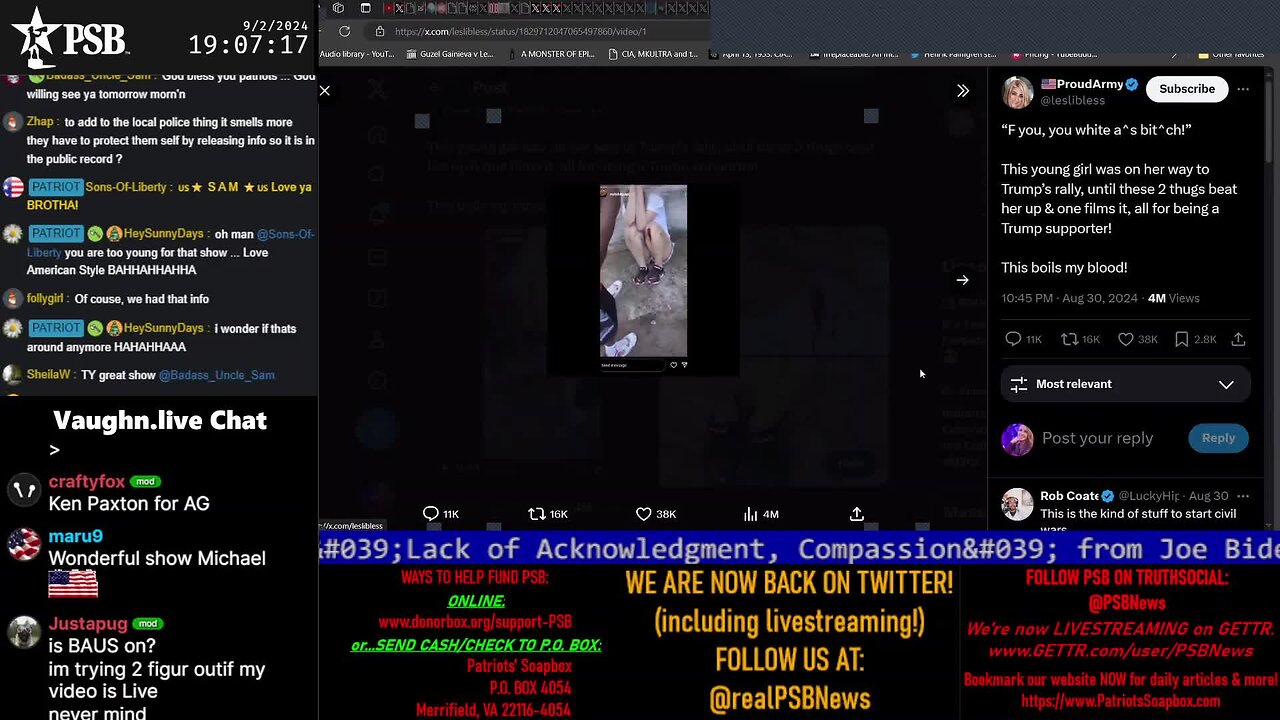Click @realPSBNews handle text
The height and width of the screenshot is (720, 1280).
click(790, 699)
